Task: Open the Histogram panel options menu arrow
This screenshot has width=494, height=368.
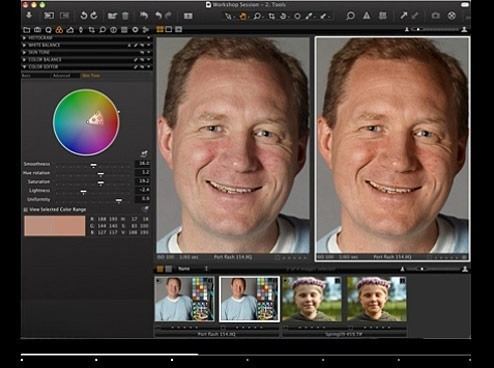Action: (149, 38)
